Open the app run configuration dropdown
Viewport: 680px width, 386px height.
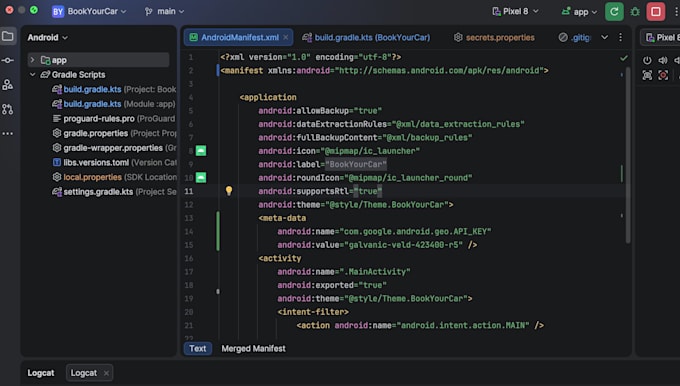579,12
